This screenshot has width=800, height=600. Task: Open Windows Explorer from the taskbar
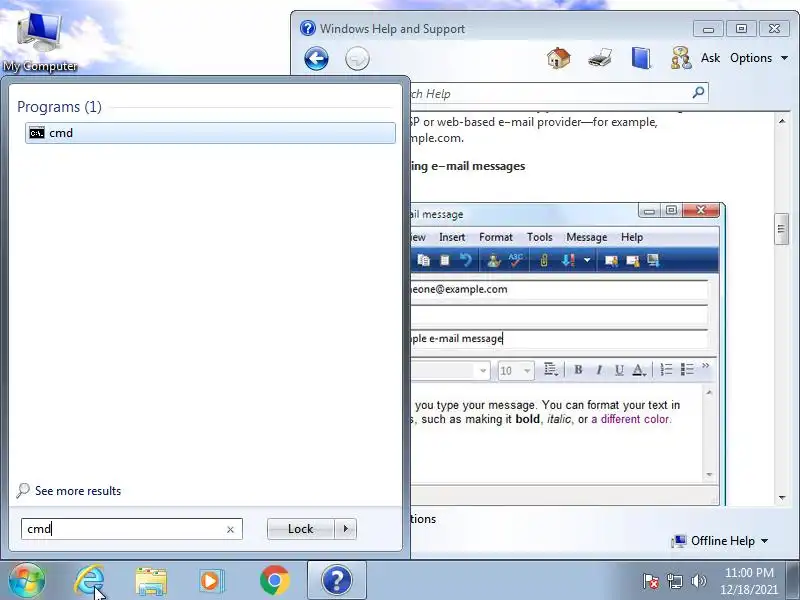pyautogui.click(x=151, y=581)
